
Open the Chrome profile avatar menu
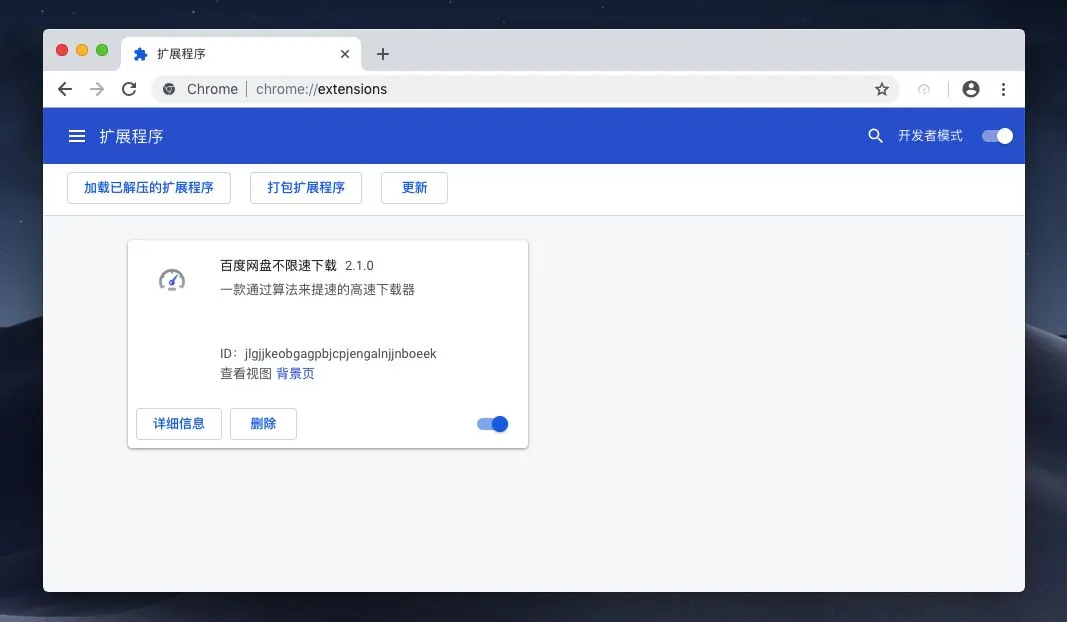click(971, 89)
